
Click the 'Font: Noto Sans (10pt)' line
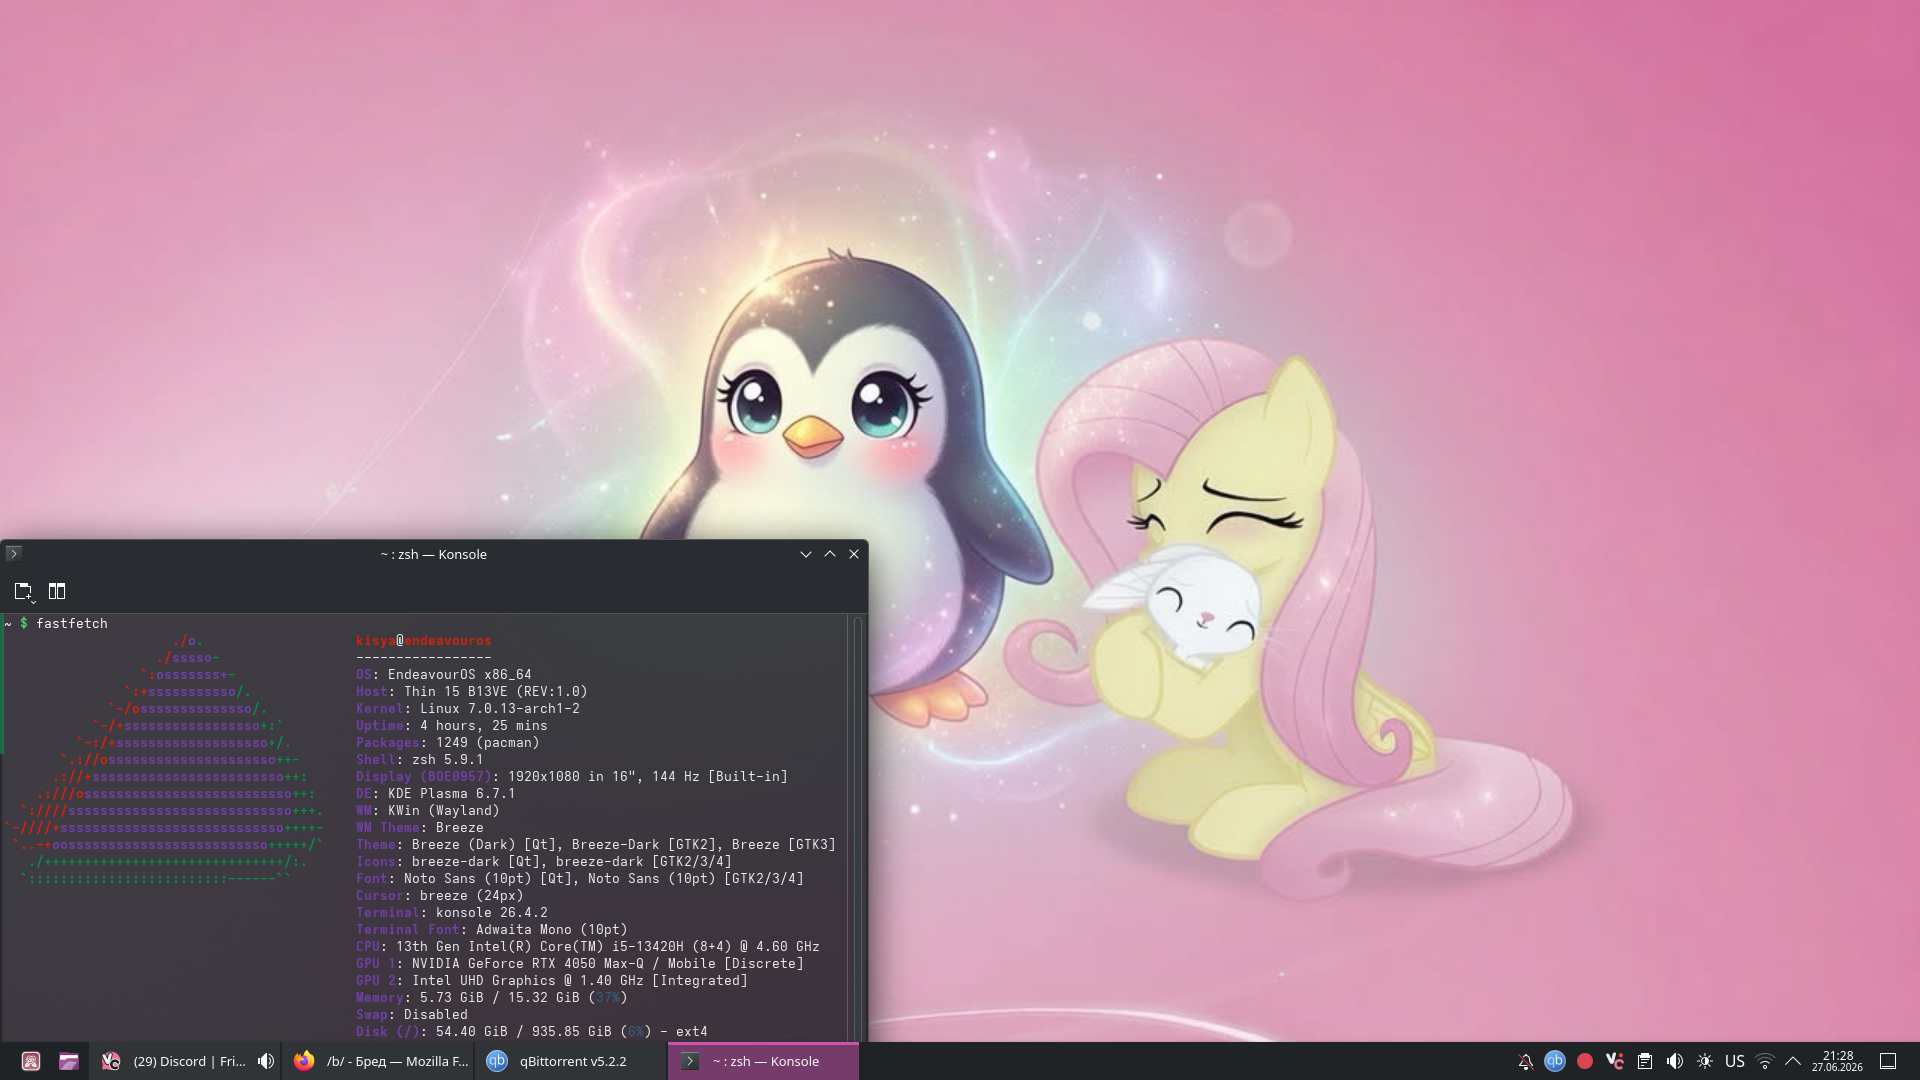(x=580, y=879)
